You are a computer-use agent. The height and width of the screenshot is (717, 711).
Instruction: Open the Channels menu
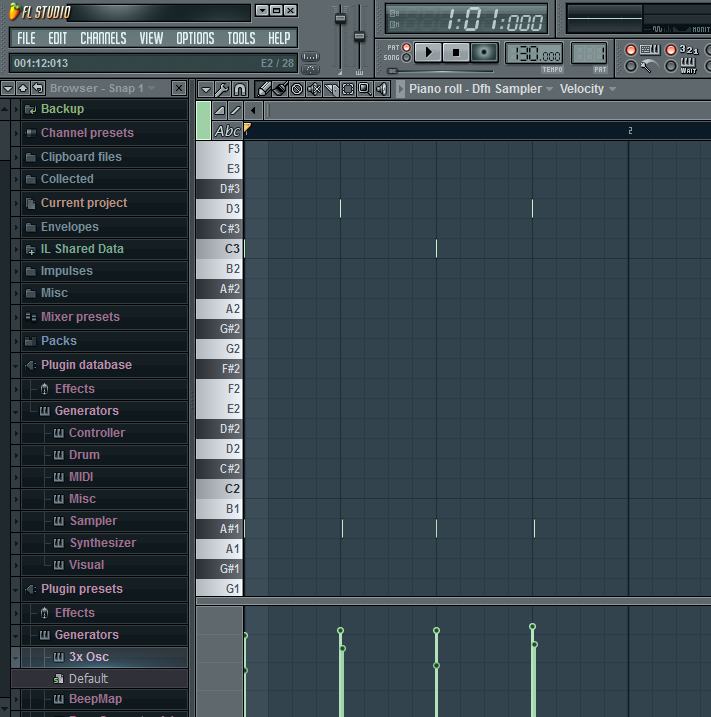pyautogui.click(x=103, y=38)
